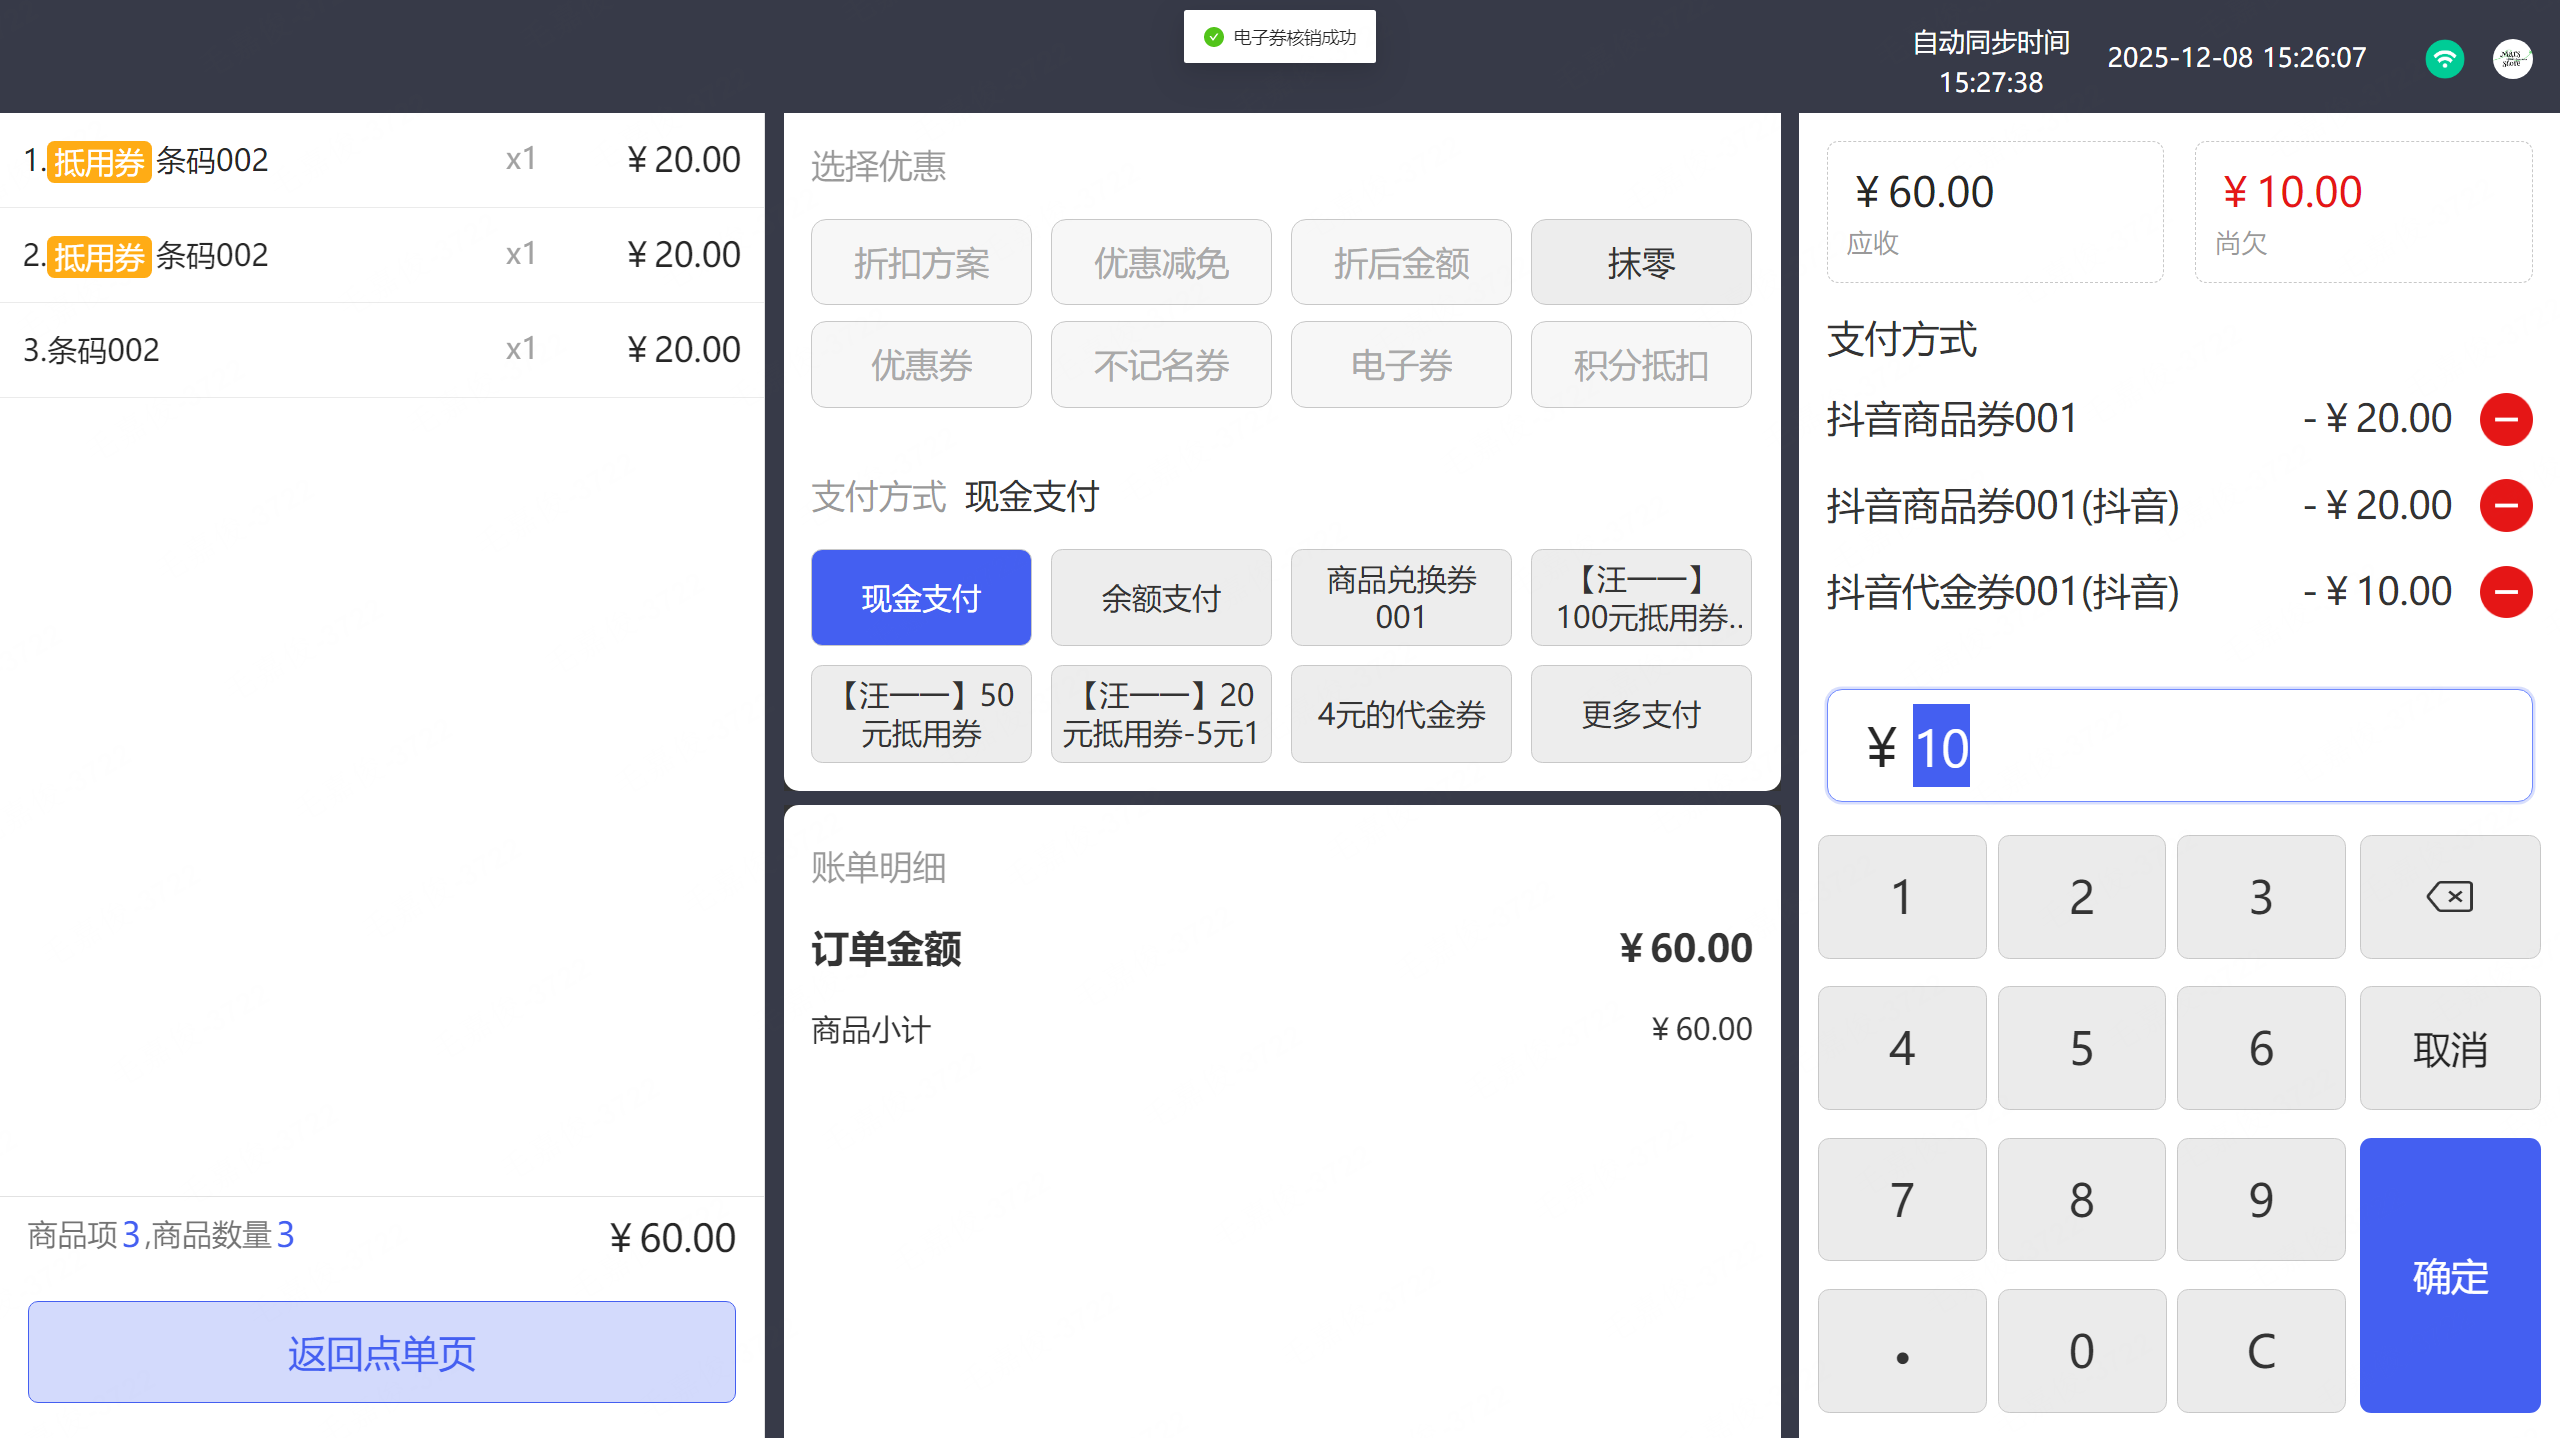
Task: Choose the 4元的代金券 voucher
Action: click(x=1400, y=714)
